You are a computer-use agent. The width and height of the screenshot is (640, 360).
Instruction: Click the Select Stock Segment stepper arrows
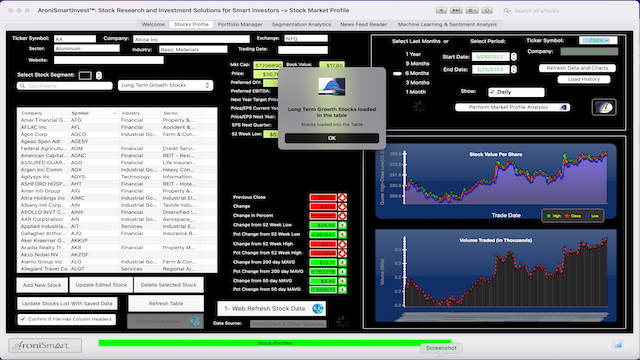pos(99,76)
